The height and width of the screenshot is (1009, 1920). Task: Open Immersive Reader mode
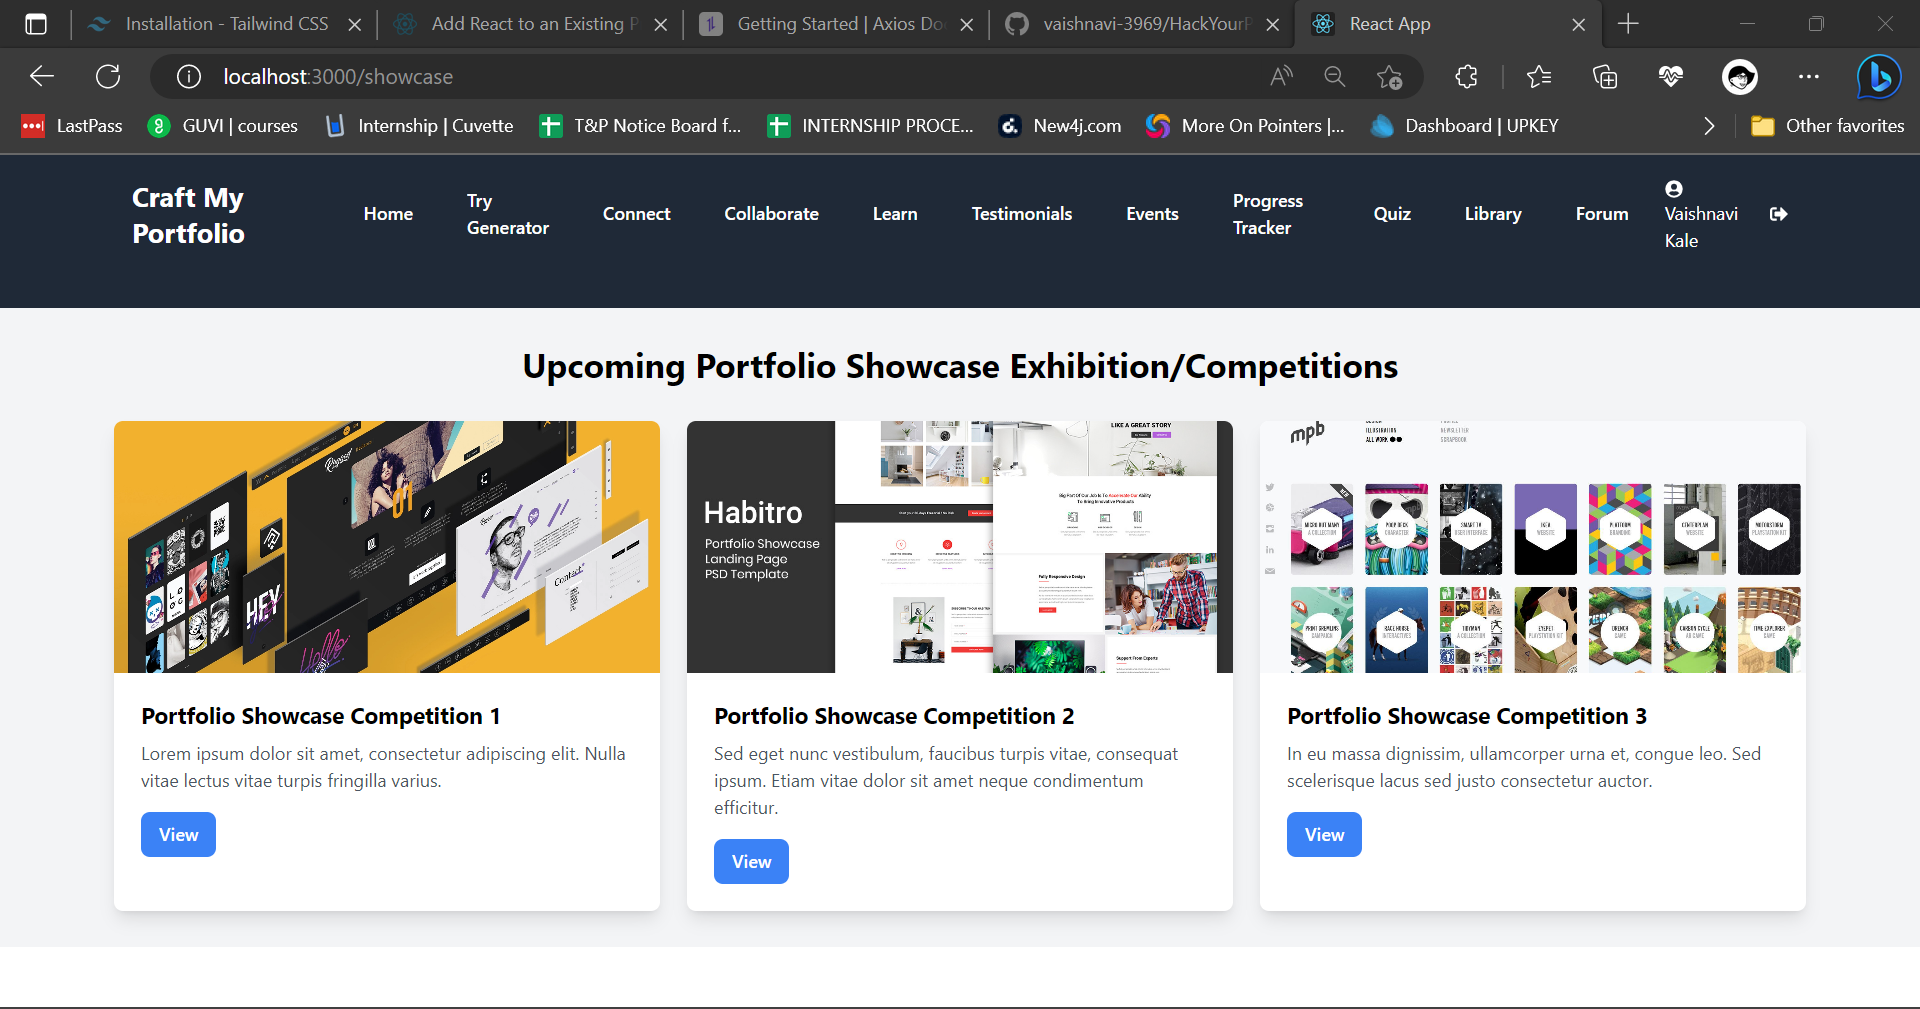pyautogui.click(x=1281, y=76)
